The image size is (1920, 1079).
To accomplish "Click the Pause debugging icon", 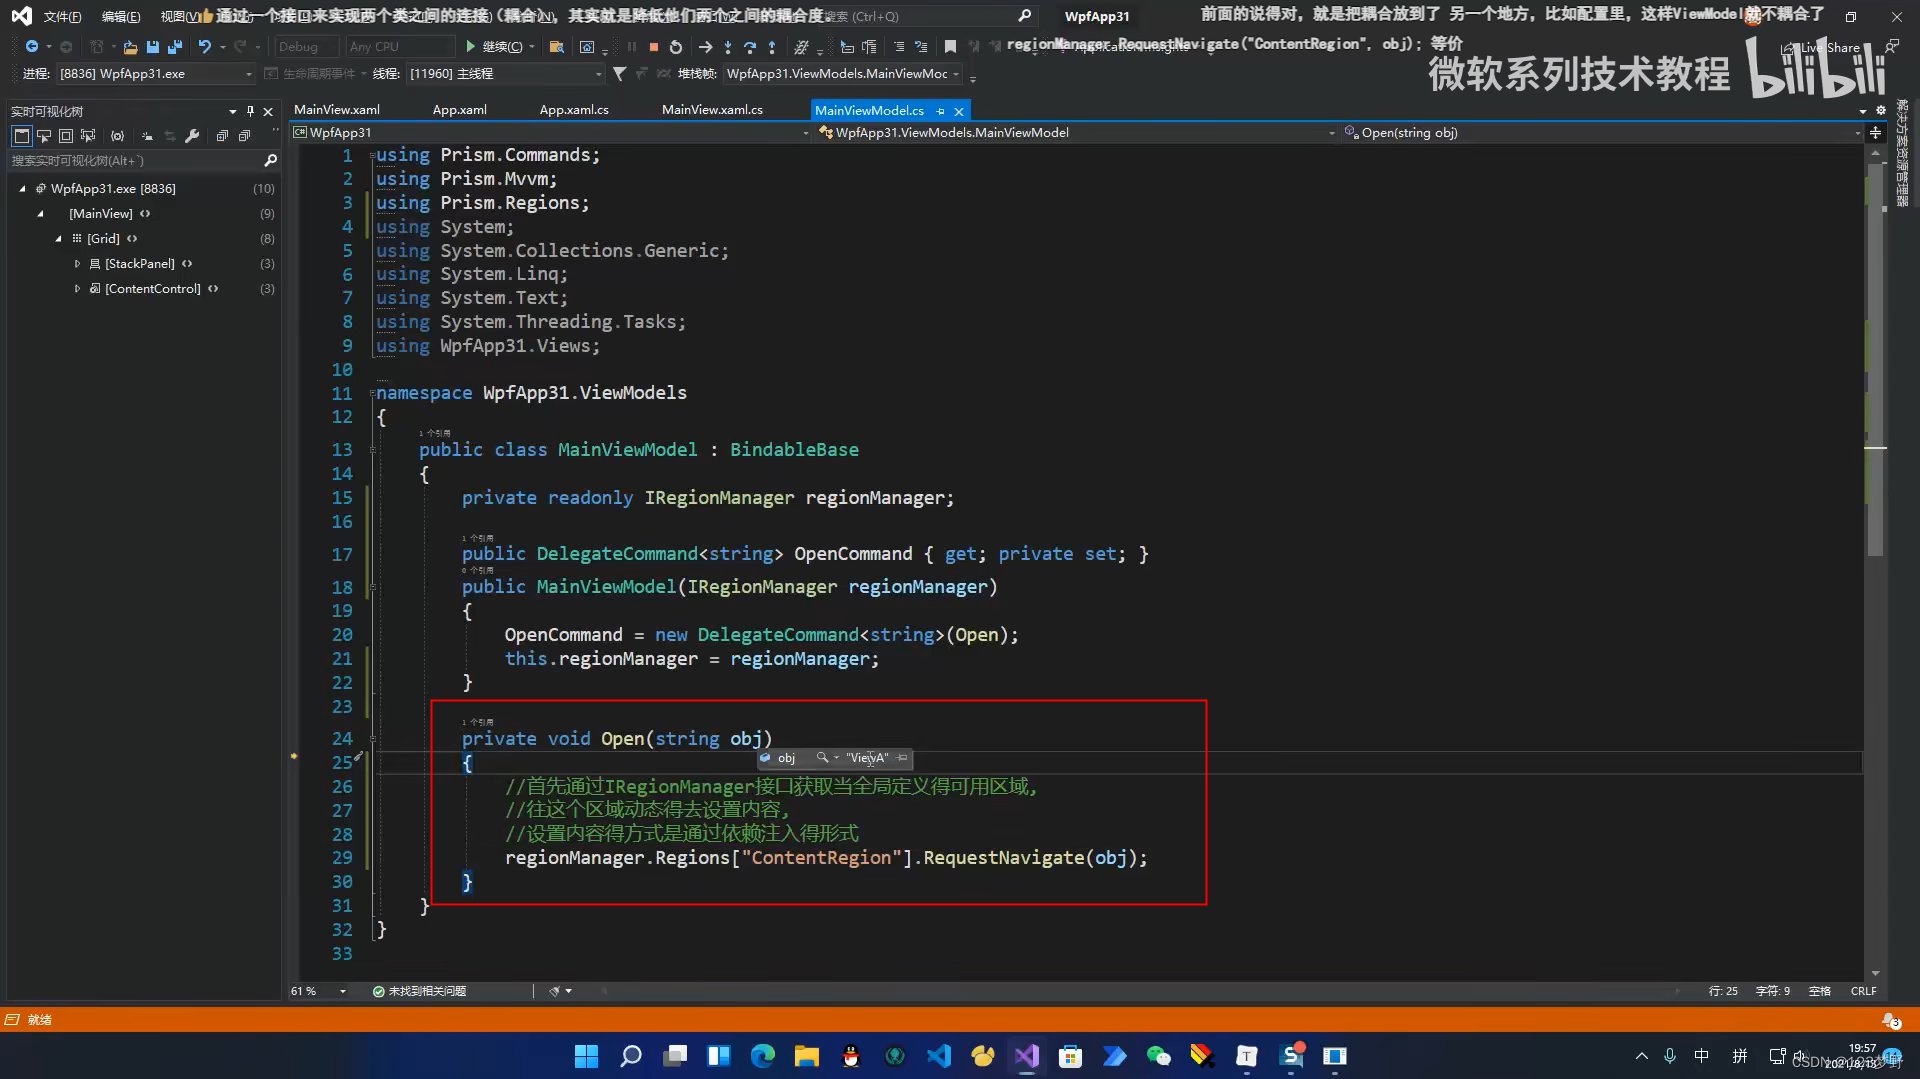I will (632, 47).
